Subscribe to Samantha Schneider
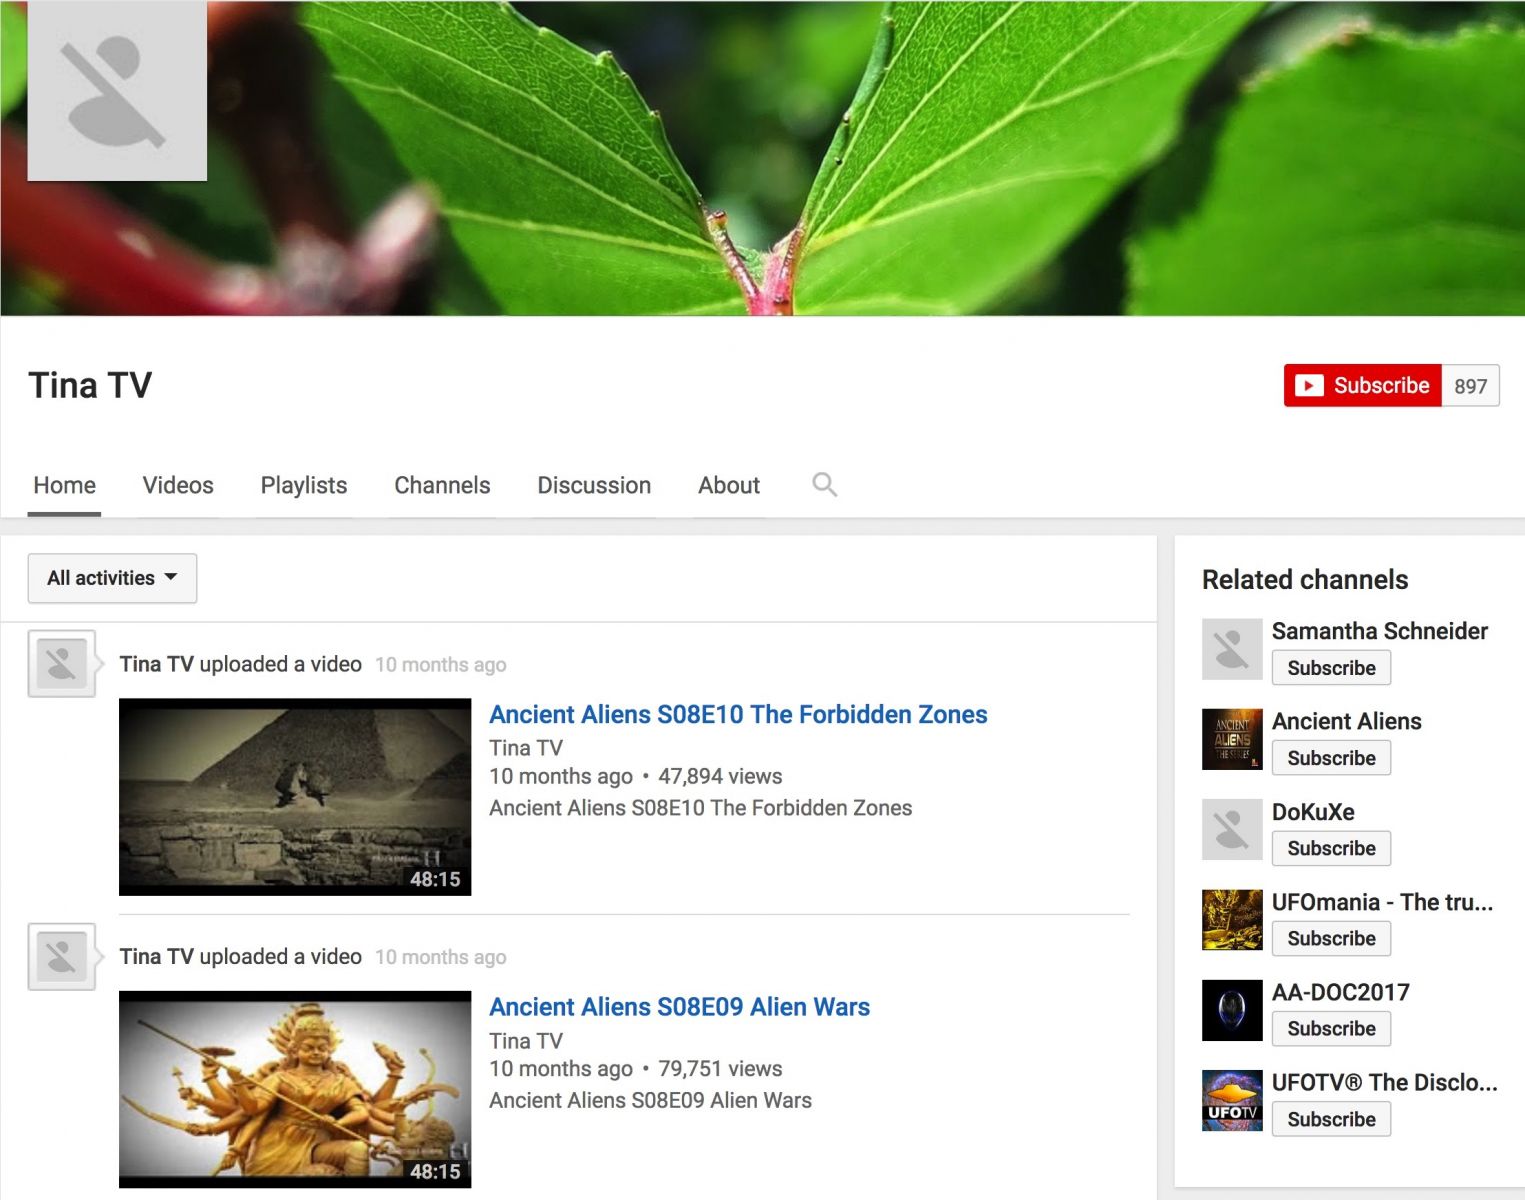Screen dimensions: 1525x1200 point(1331,668)
